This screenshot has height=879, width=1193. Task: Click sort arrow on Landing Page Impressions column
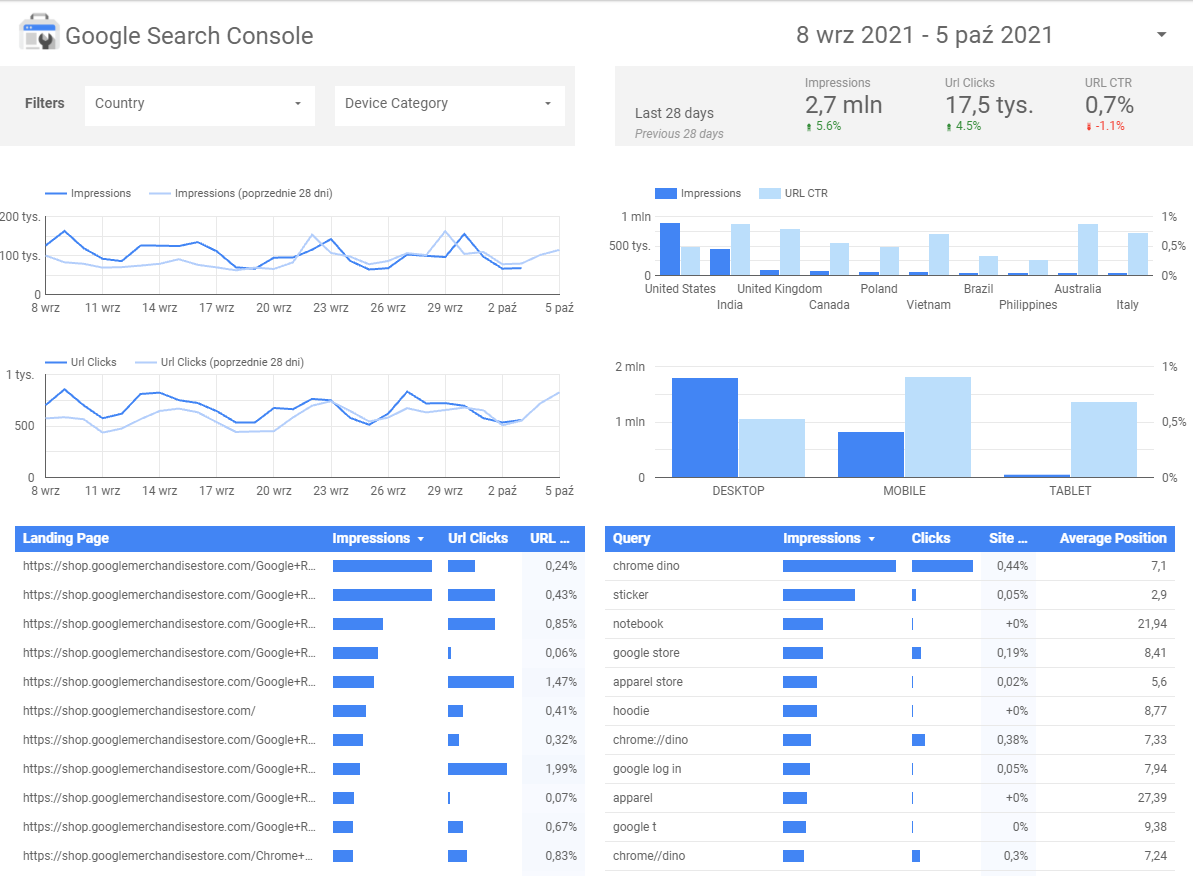click(421, 539)
